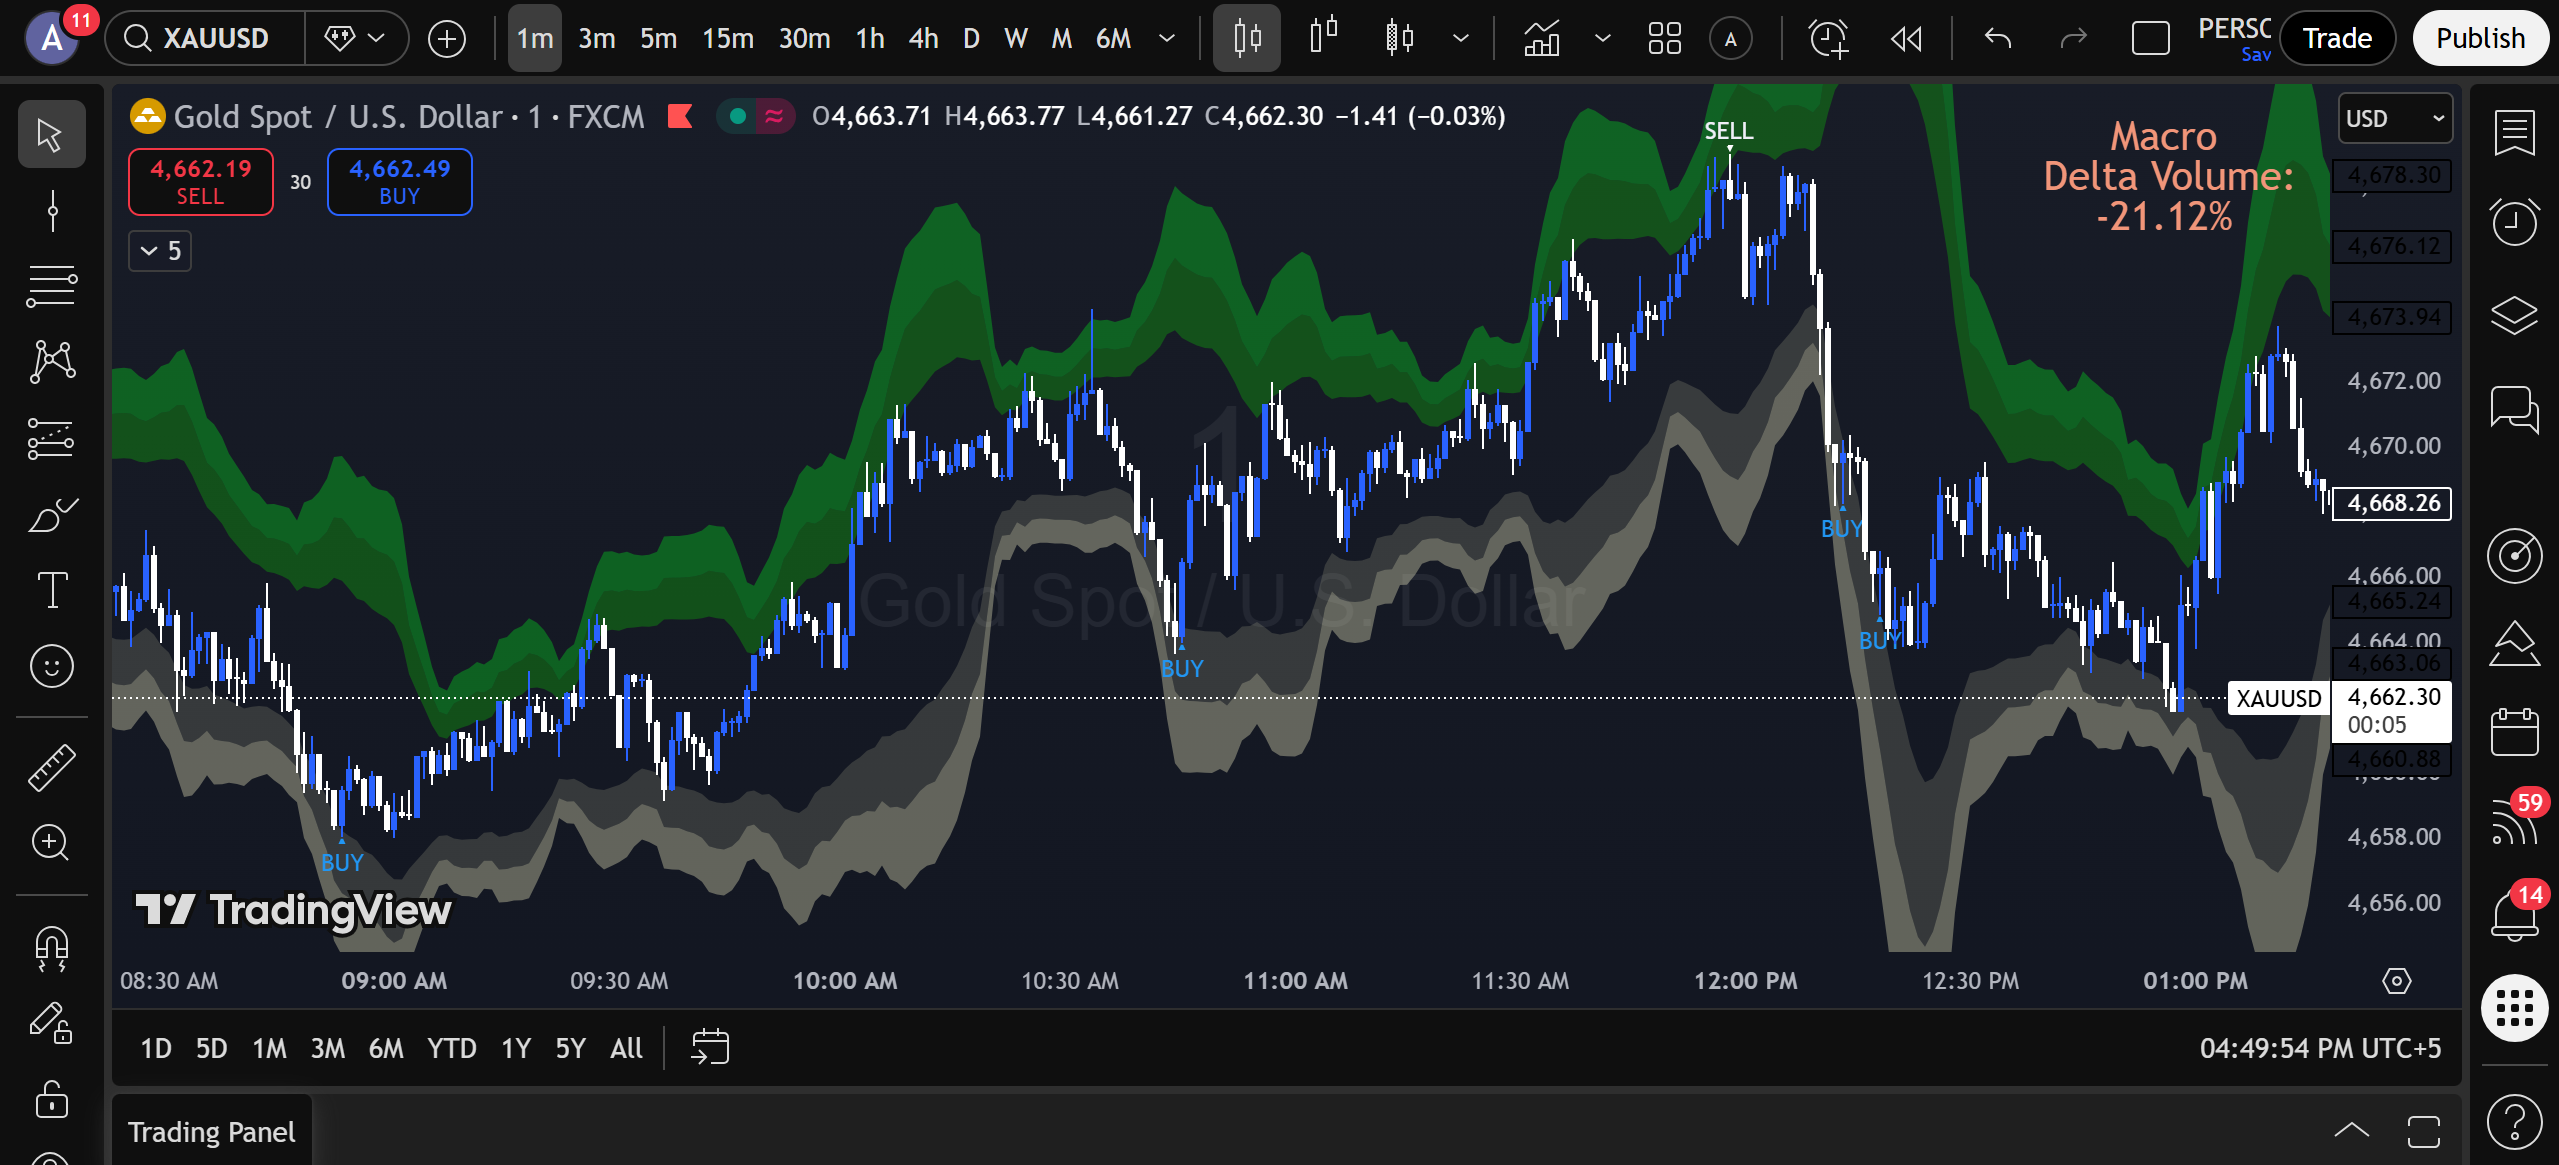Select the Text annotation tool
The height and width of the screenshot is (1165, 2559).
click(x=52, y=590)
